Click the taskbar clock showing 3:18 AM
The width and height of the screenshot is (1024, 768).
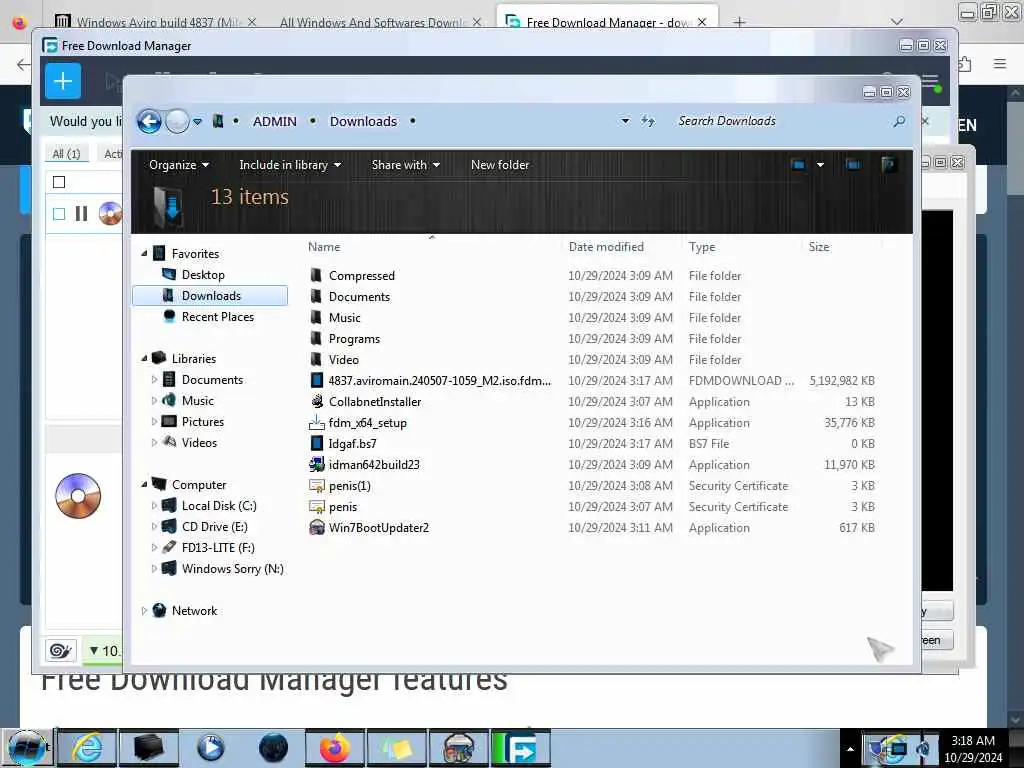[x=973, y=749]
